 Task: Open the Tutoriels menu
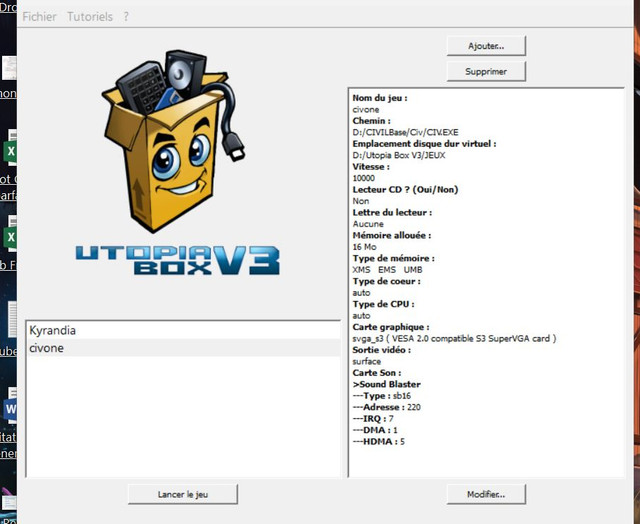tap(90, 17)
